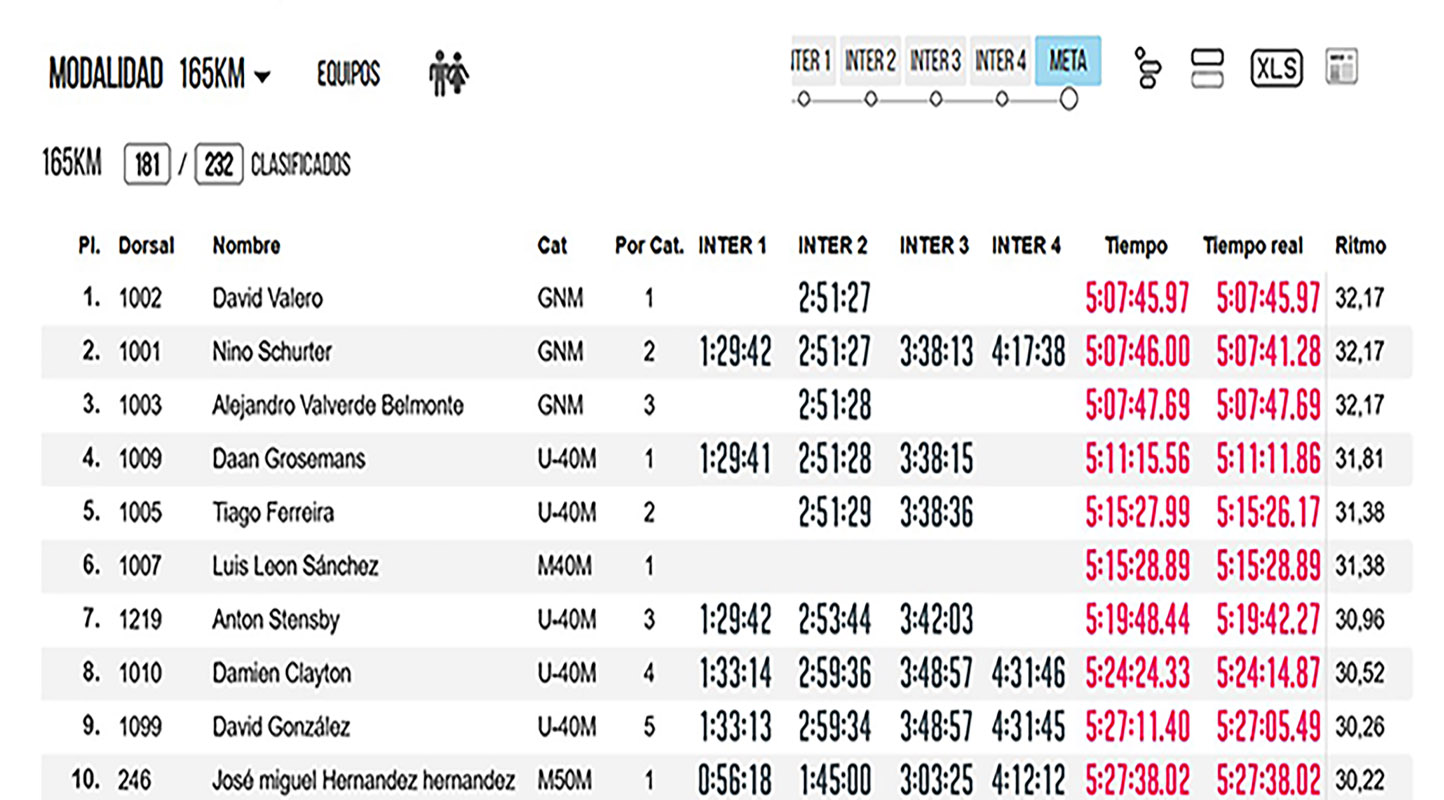
Task: Open the INTER 4 tab
Action: (1000, 61)
